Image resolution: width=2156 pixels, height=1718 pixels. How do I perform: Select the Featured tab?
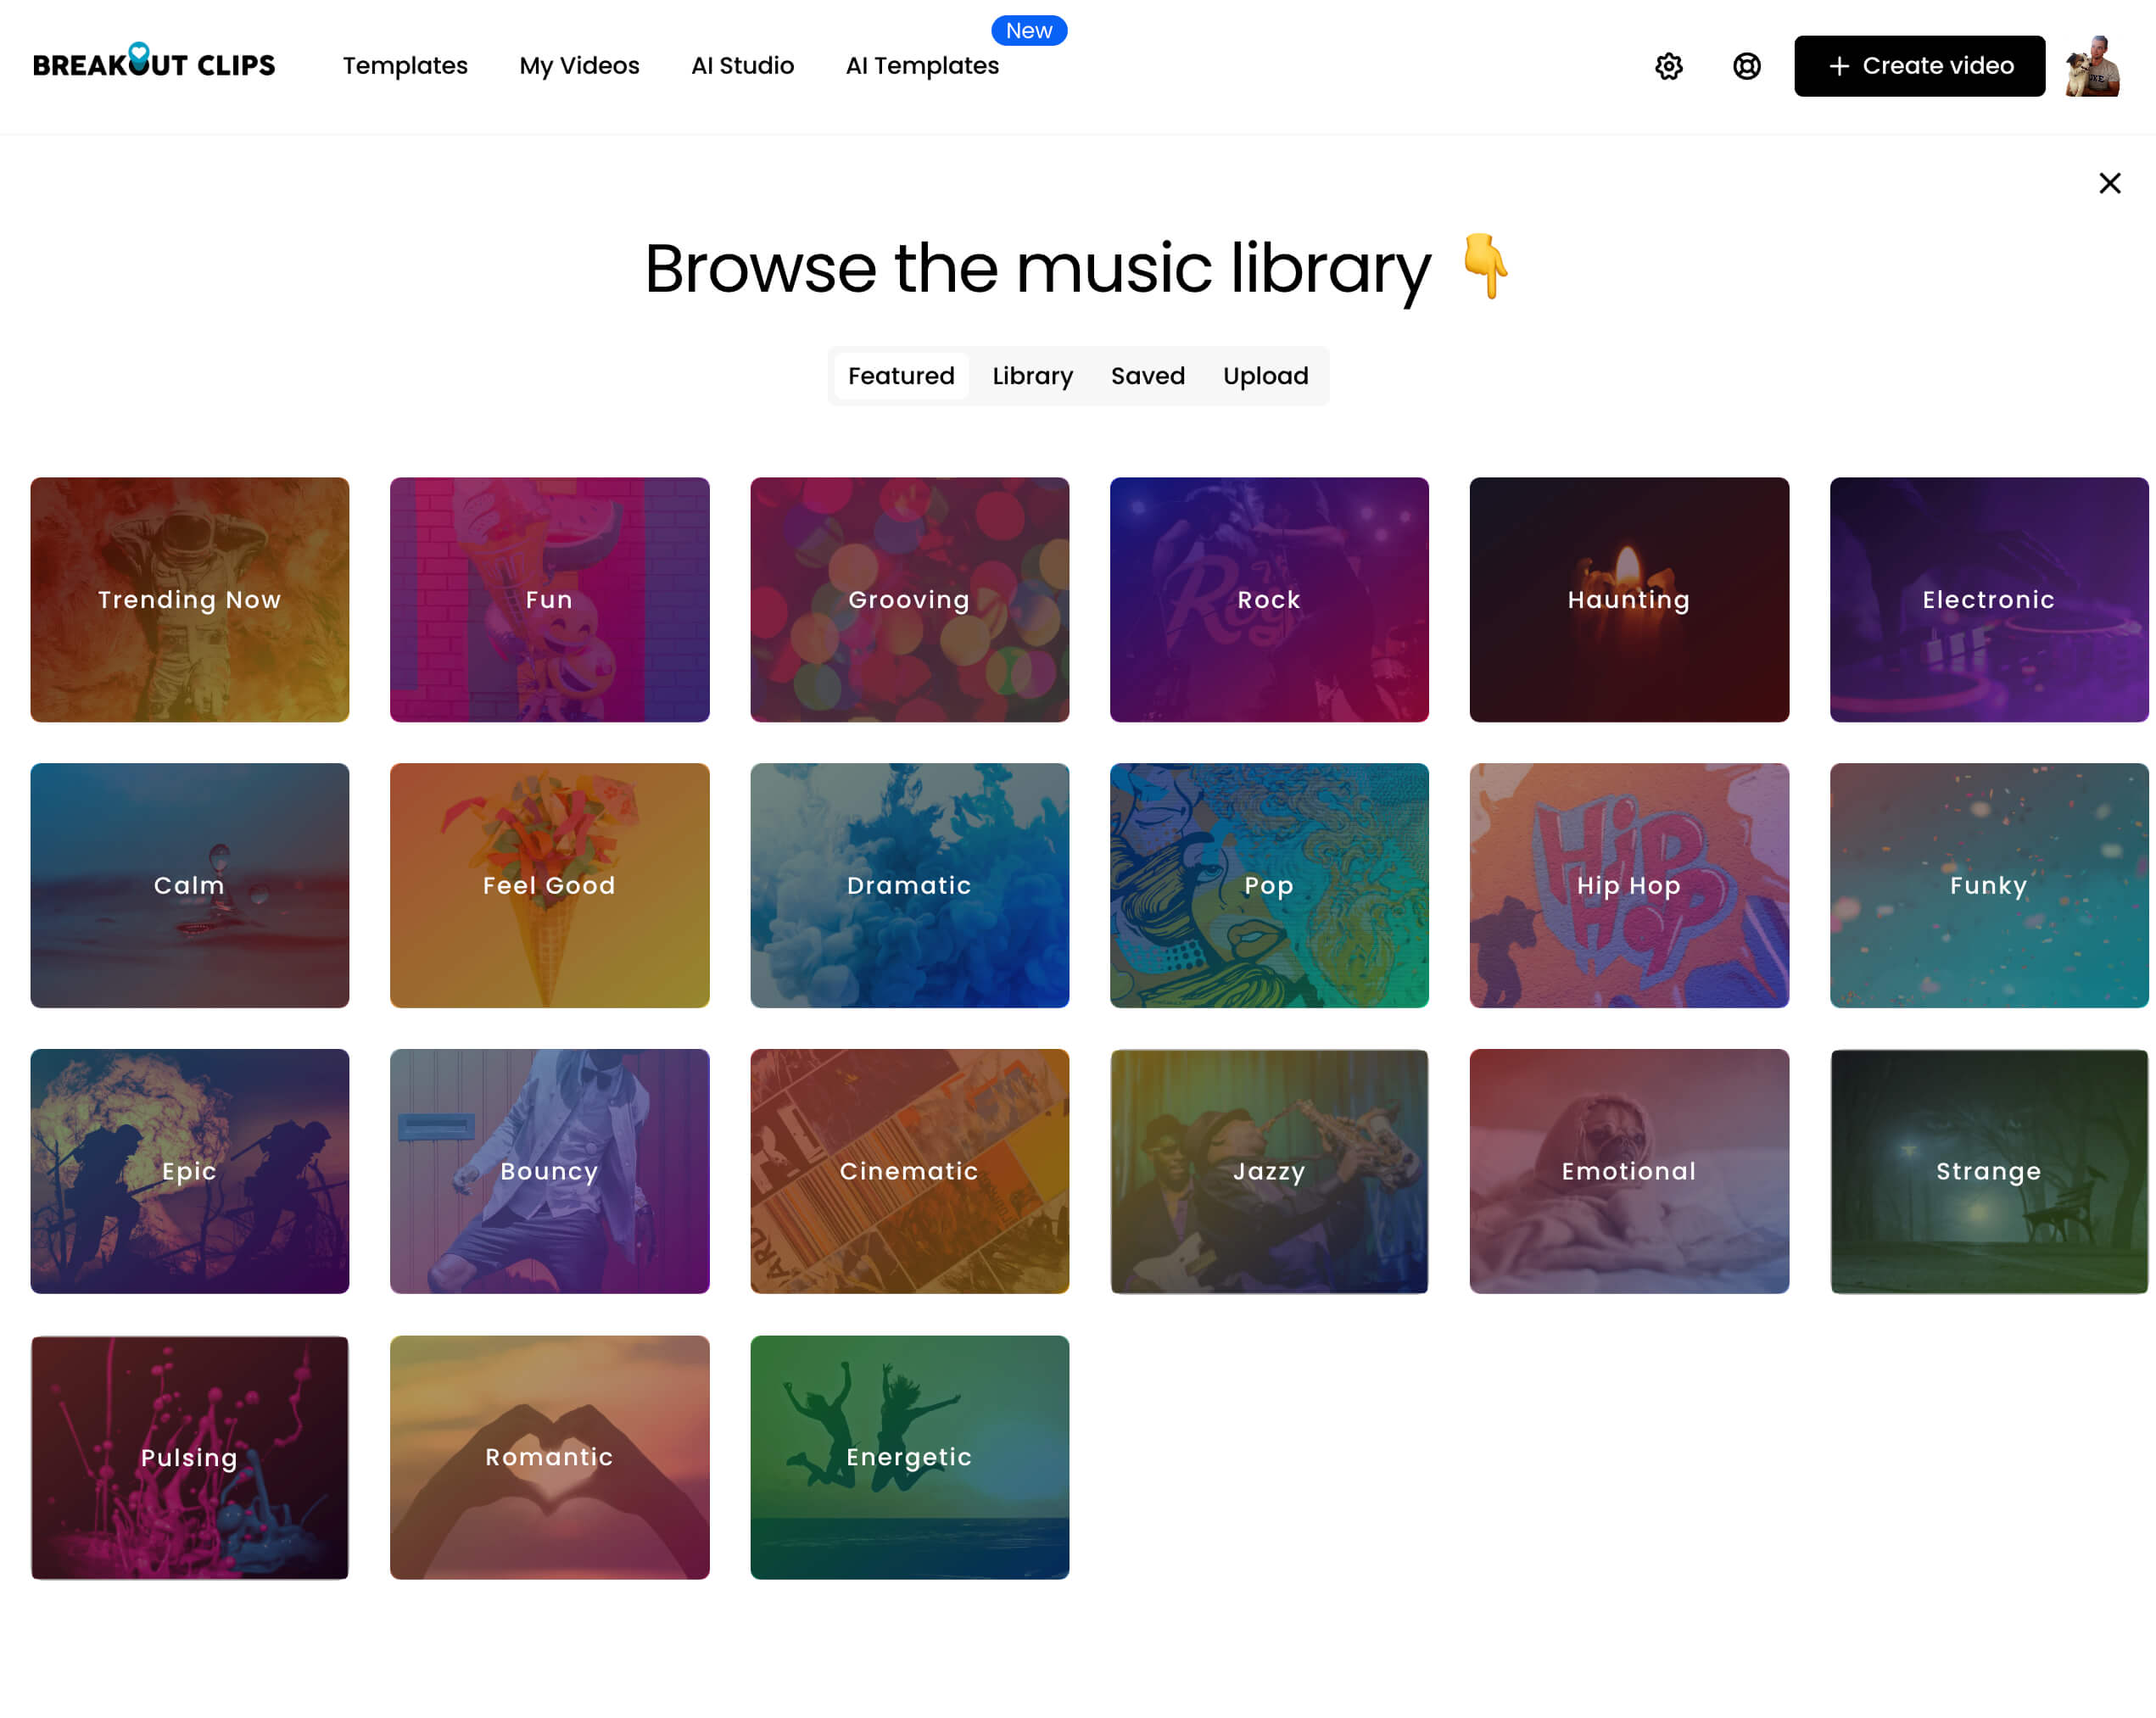point(900,376)
